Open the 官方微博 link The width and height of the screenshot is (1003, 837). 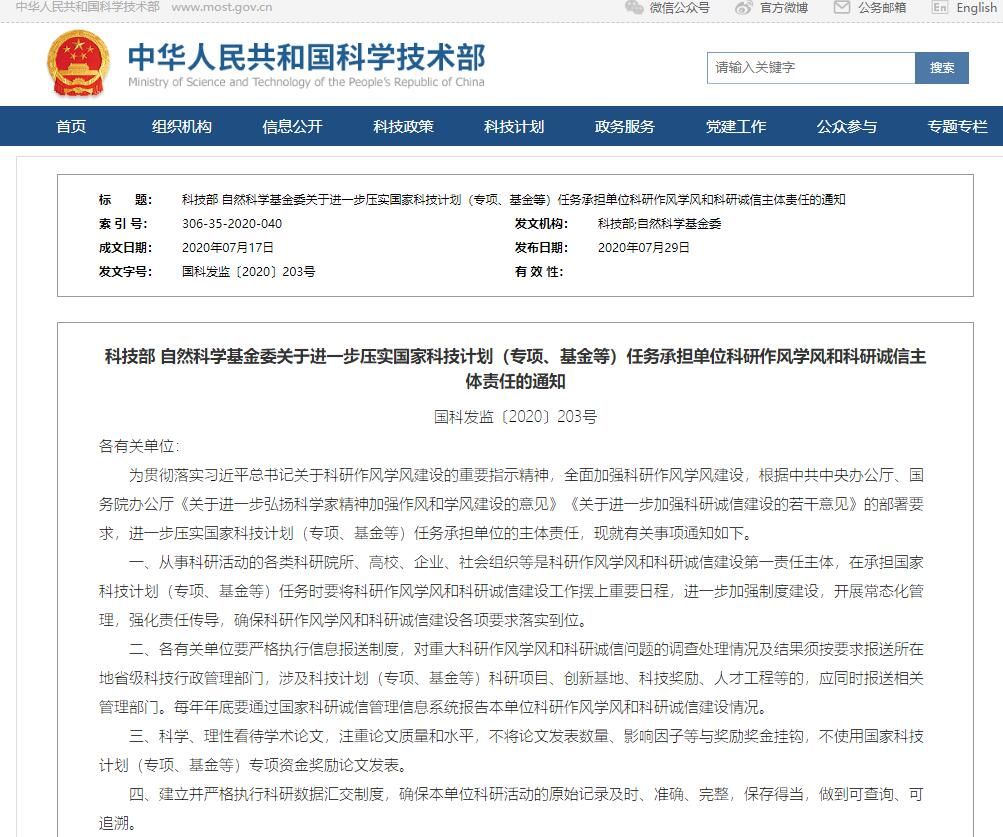(x=783, y=8)
